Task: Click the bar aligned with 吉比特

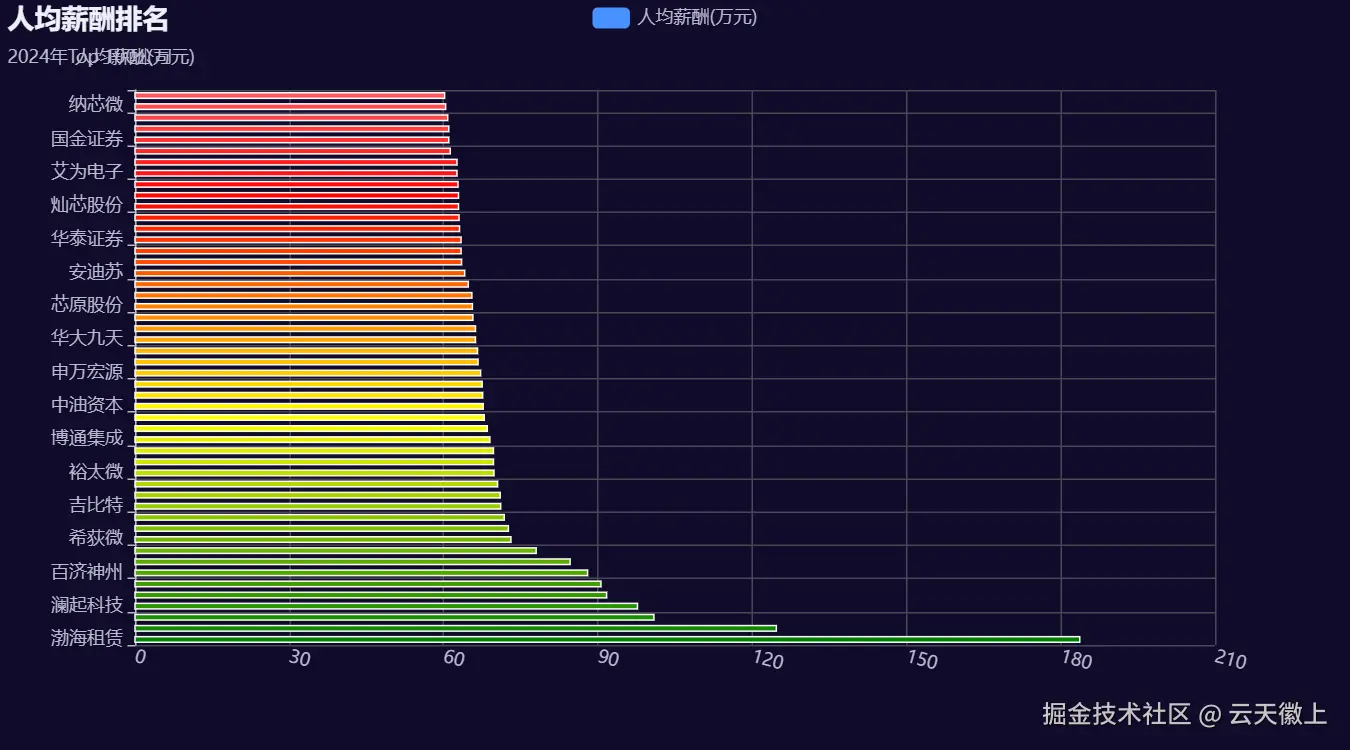Action: click(x=318, y=506)
